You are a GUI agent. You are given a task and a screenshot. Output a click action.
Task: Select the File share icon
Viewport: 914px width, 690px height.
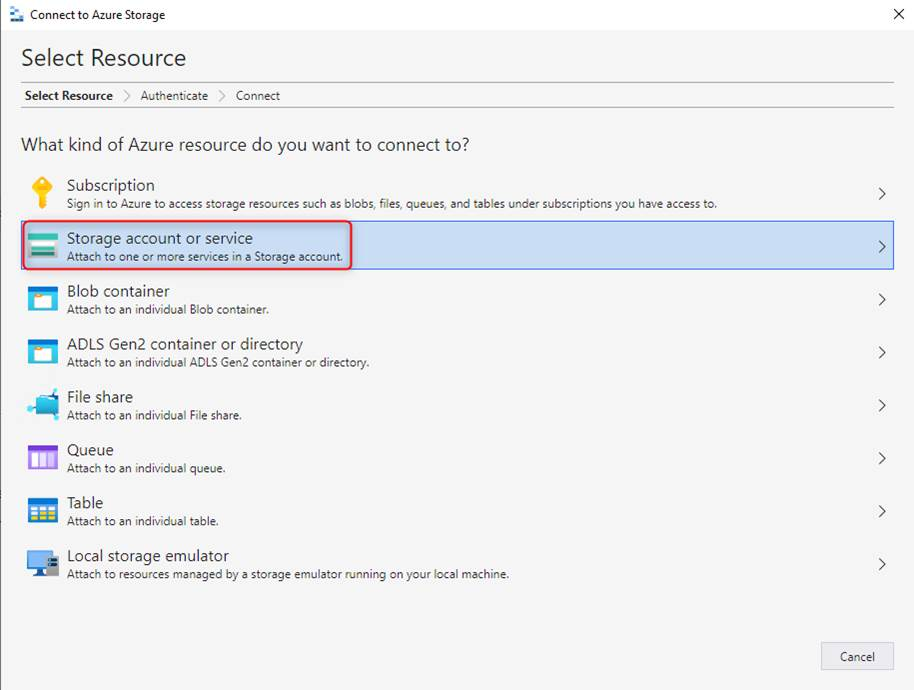(x=43, y=405)
